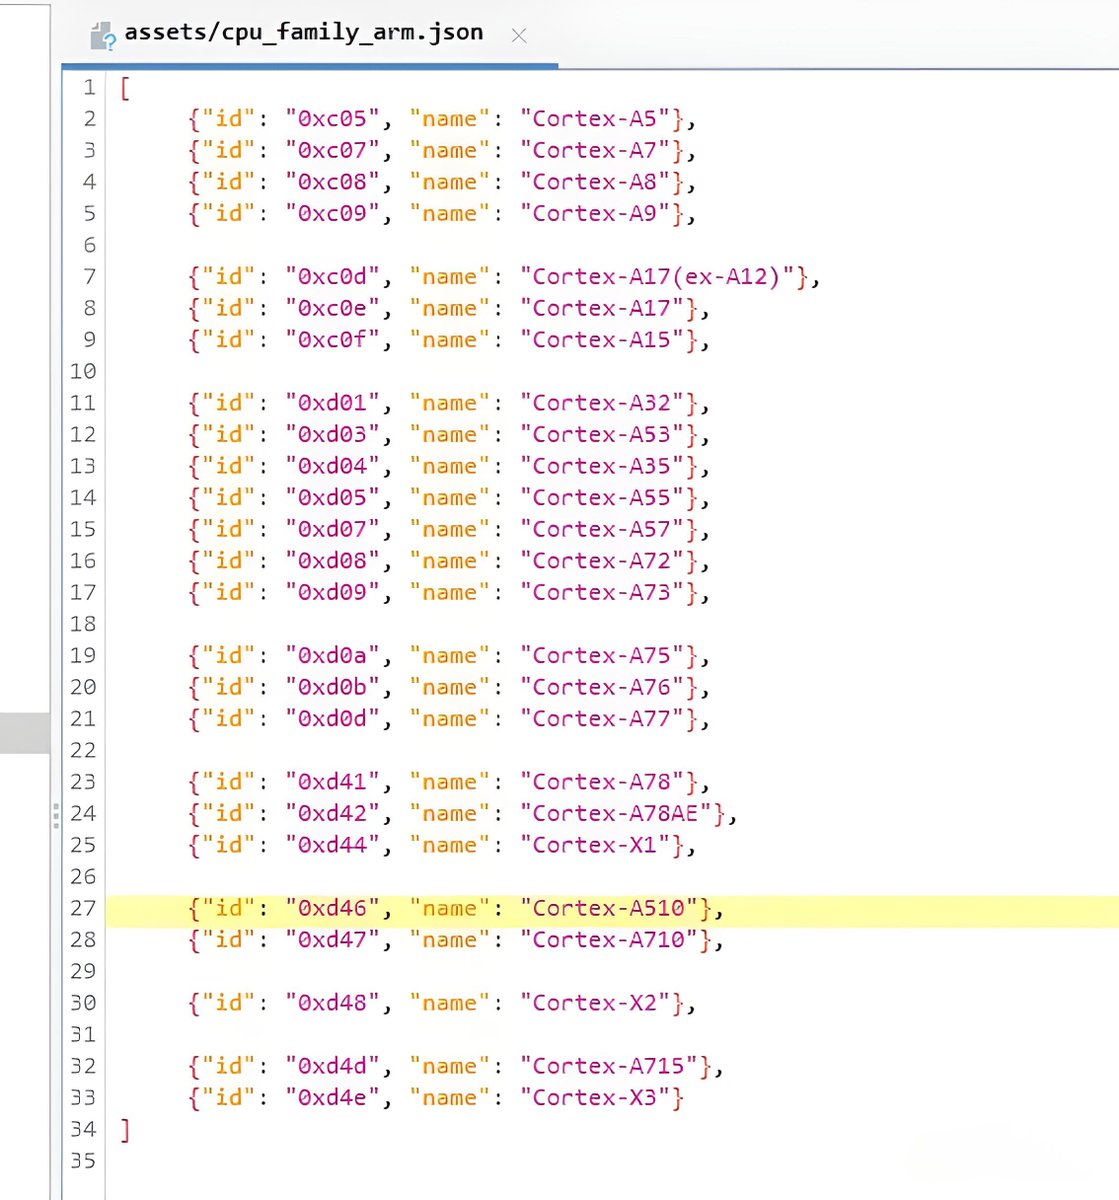This screenshot has width=1119, height=1200.
Task: Click the "Cortex-X2" name value
Action: pyautogui.click(x=595, y=1003)
